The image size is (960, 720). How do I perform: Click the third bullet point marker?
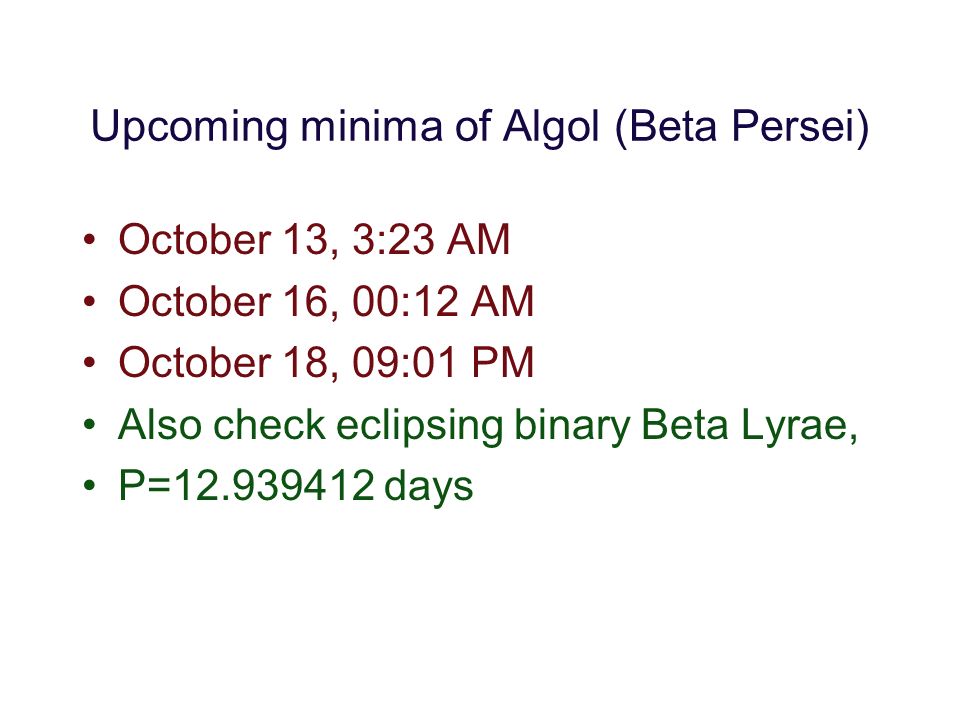(x=89, y=362)
